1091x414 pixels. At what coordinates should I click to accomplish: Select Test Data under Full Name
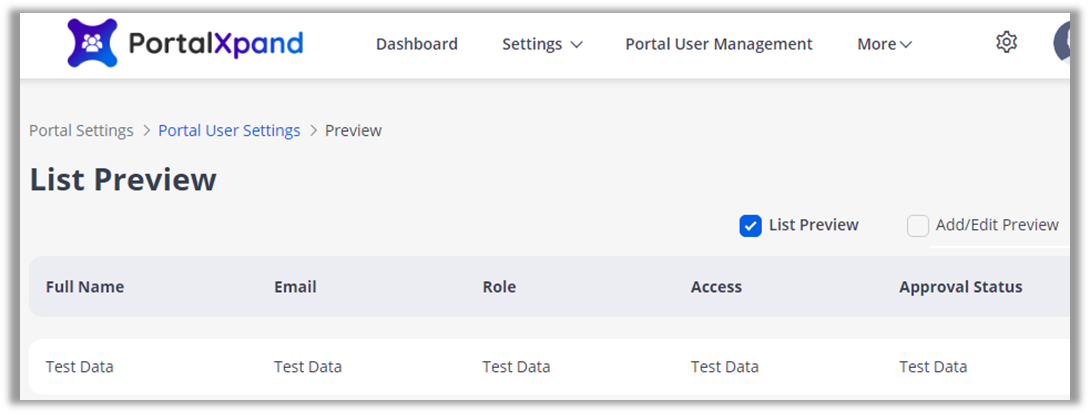click(x=80, y=367)
